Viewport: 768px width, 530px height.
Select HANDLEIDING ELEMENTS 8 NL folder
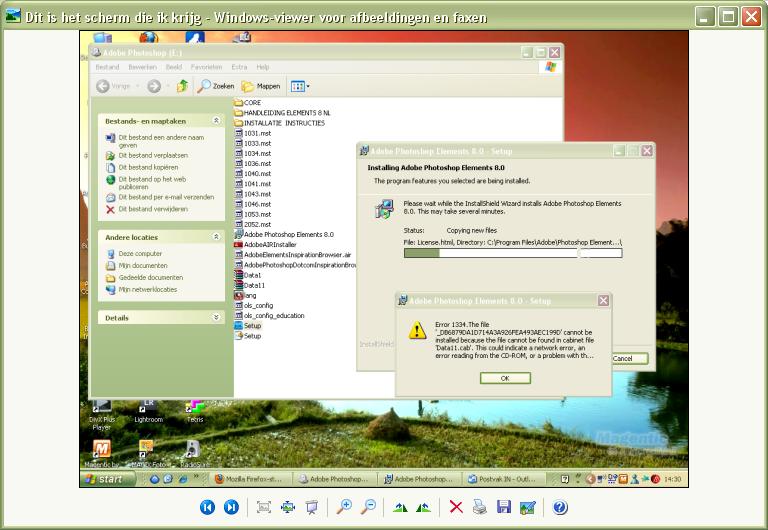[282, 113]
